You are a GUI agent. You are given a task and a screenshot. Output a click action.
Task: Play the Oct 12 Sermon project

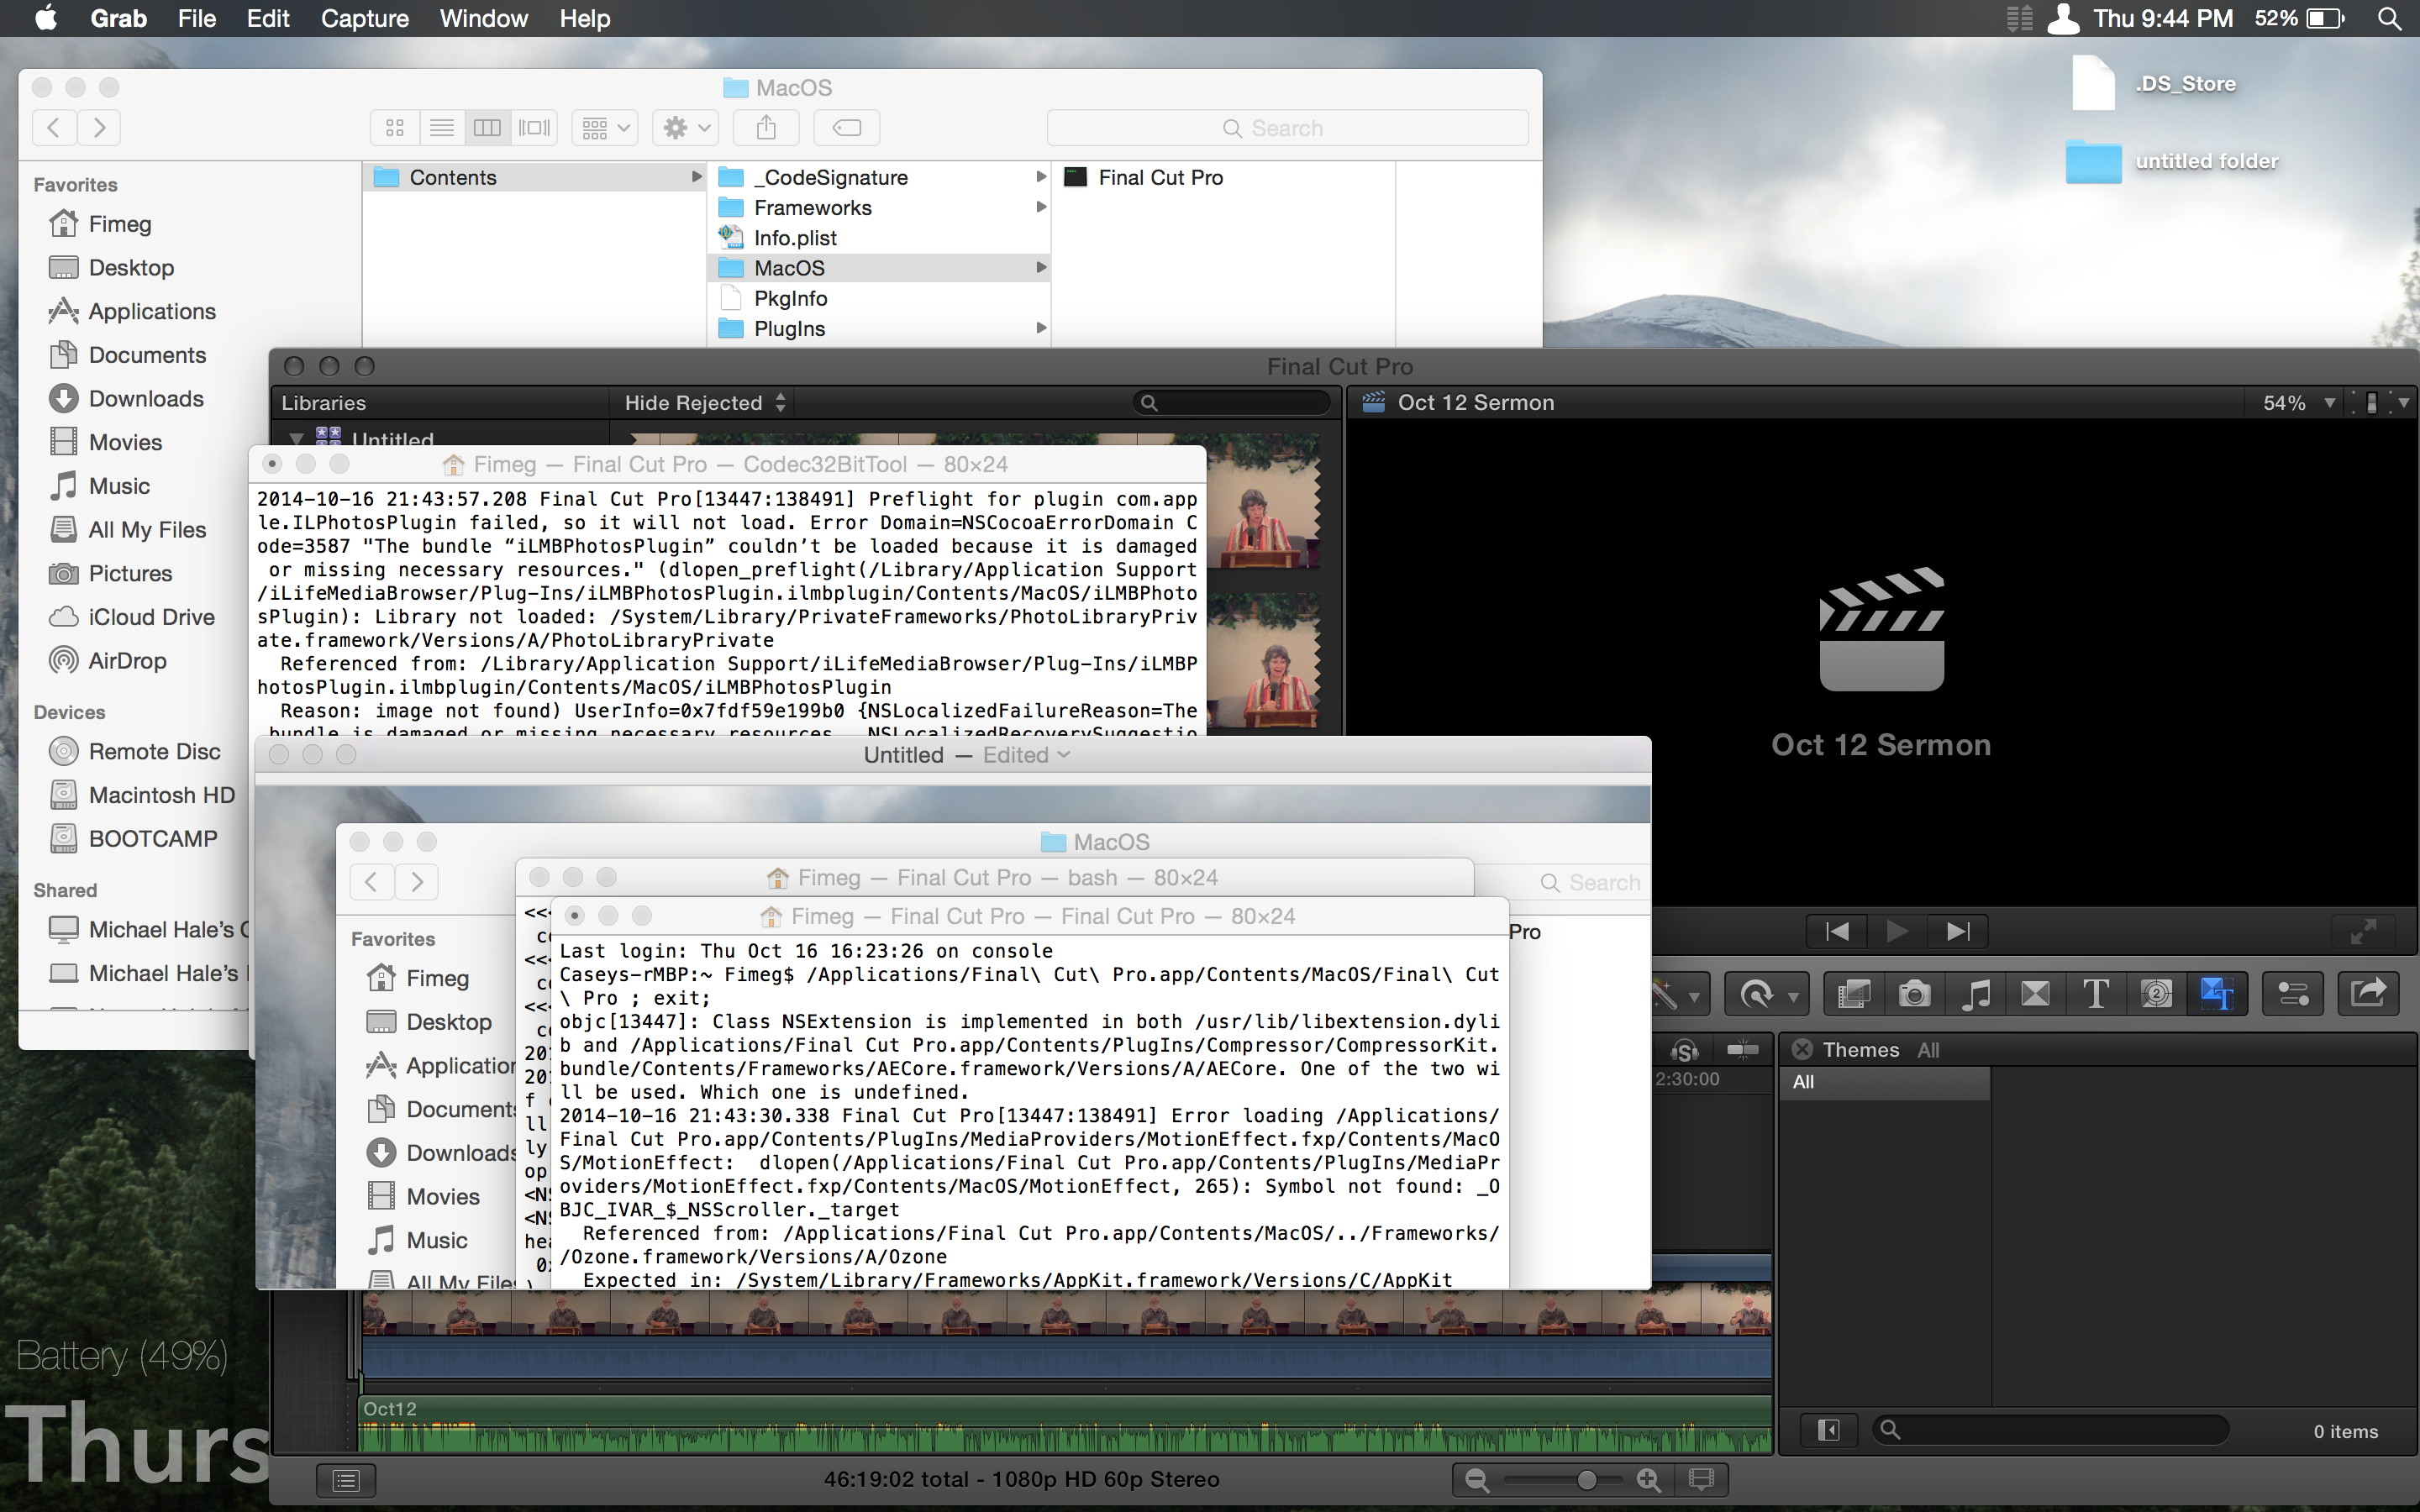(x=1897, y=931)
